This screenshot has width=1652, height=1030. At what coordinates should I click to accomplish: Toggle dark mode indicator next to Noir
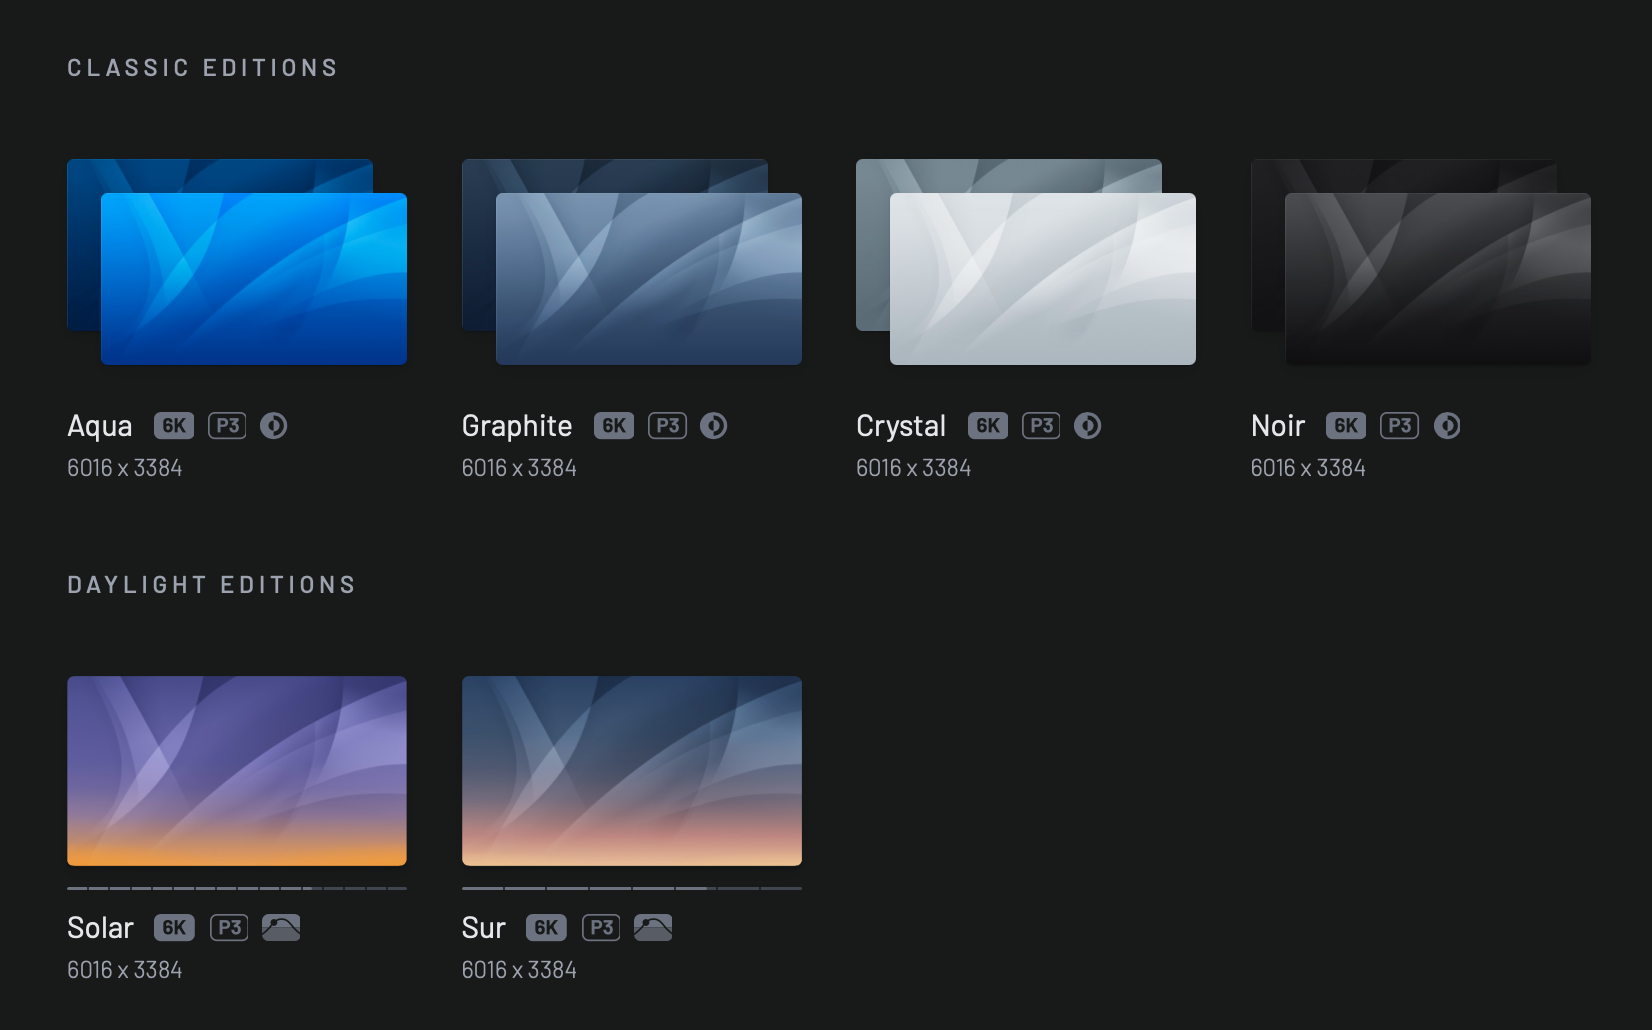(1447, 425)
